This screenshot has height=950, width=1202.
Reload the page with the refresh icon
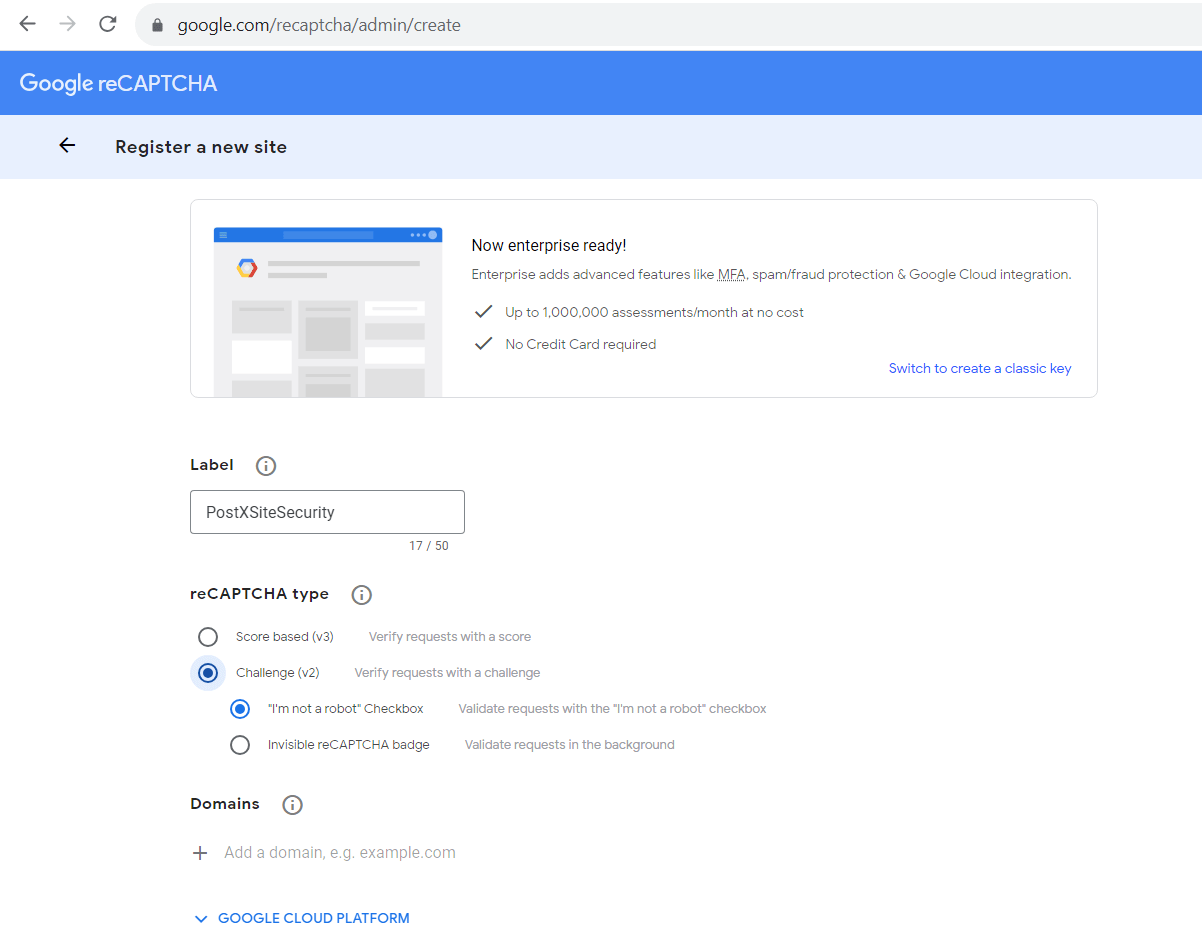pos(107,24)
